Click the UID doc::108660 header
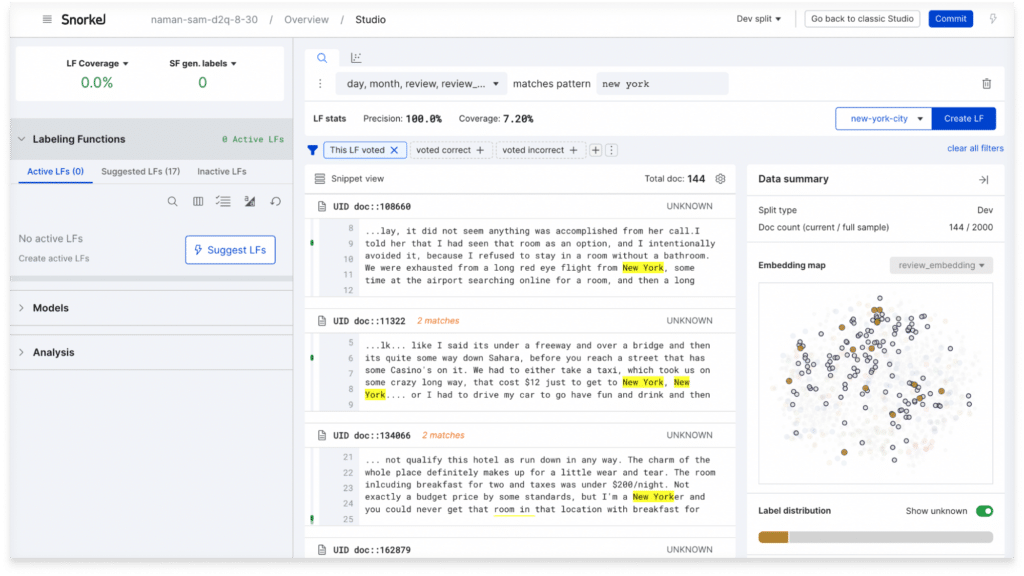The image size is (1024, 576). point(372,206)
